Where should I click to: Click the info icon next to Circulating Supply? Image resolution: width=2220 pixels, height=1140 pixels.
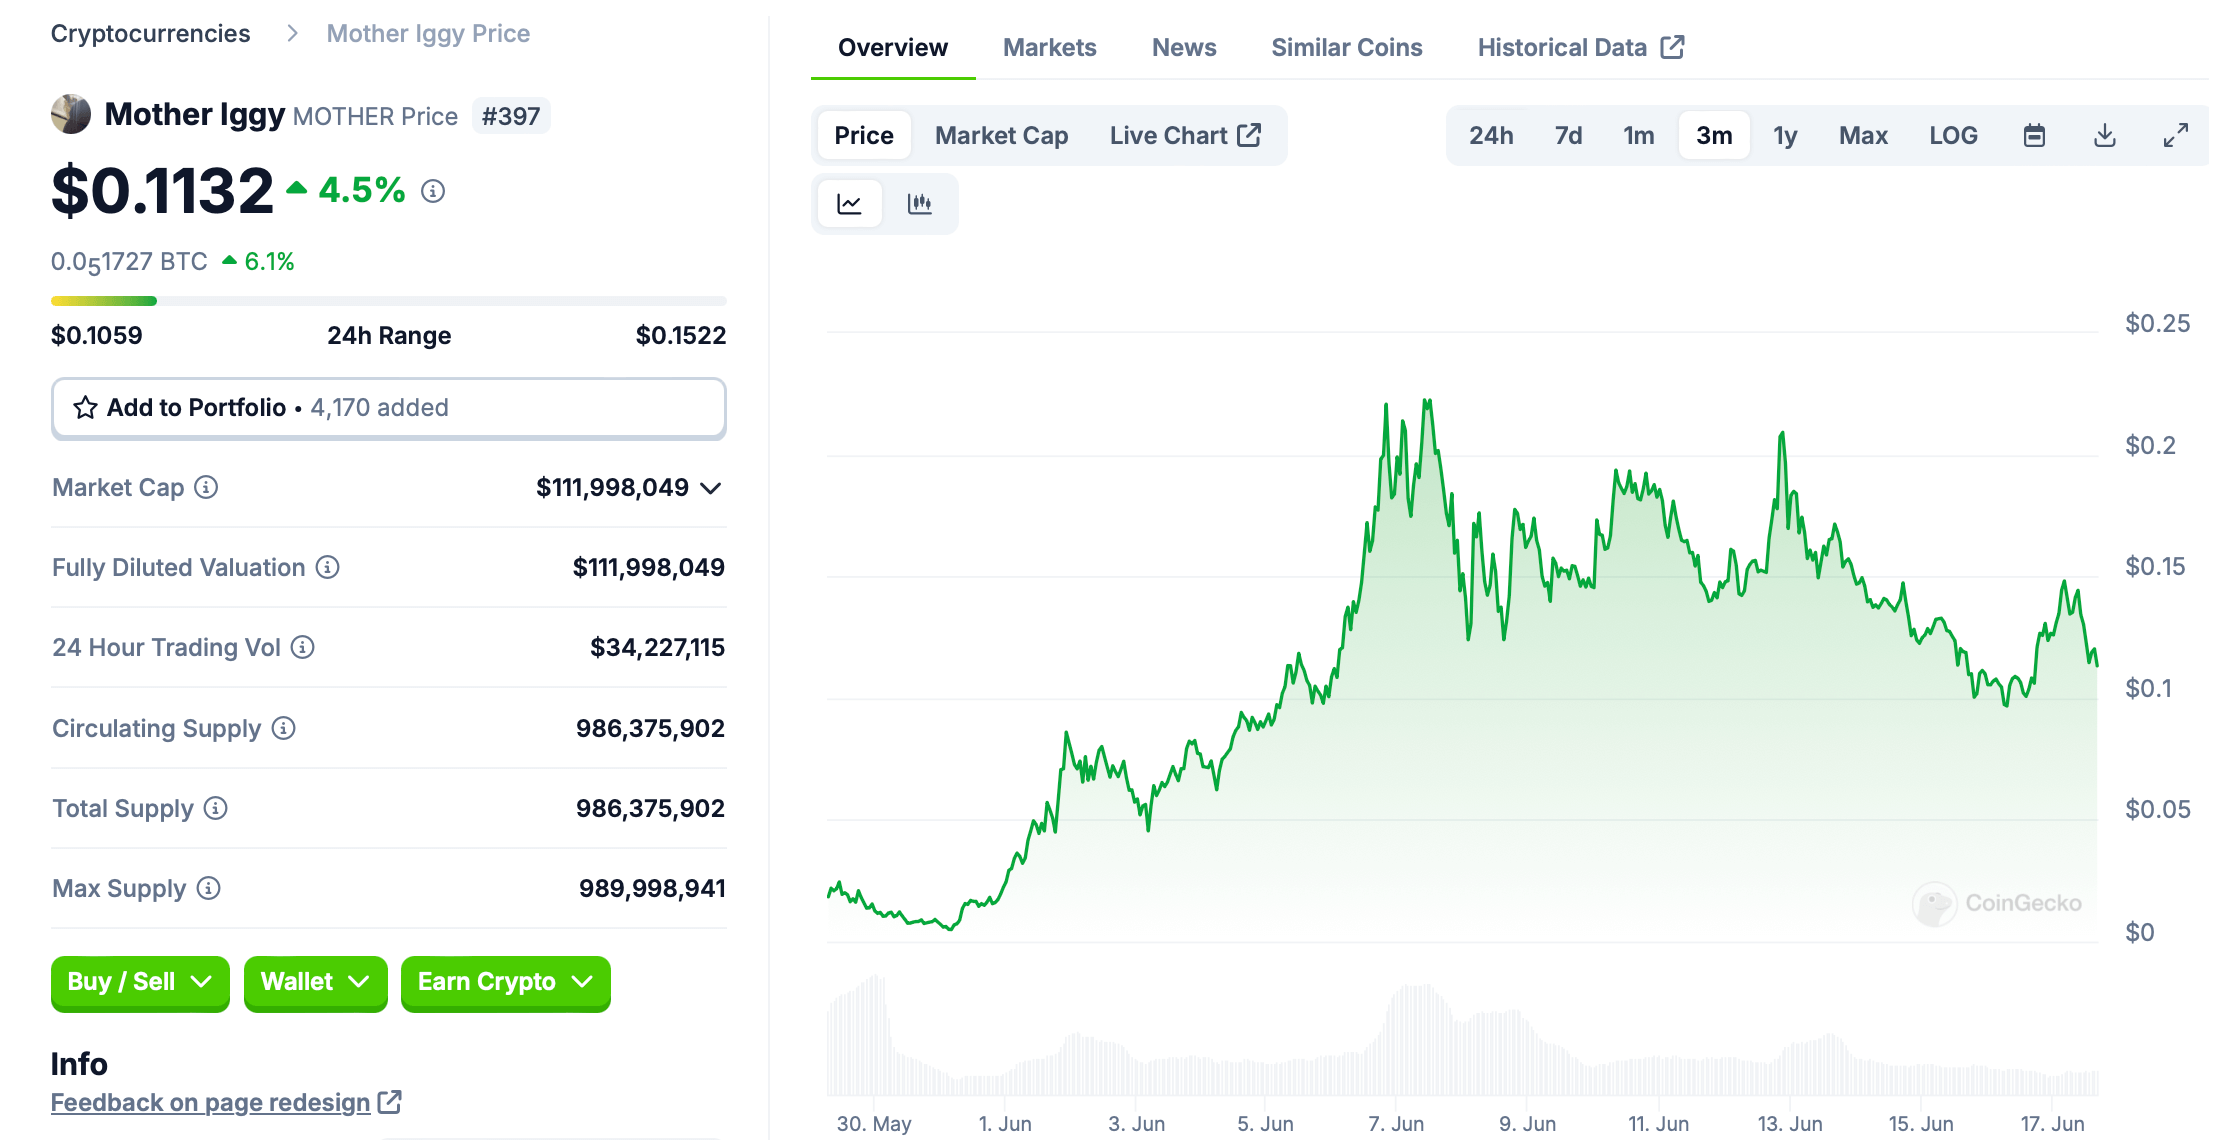[x=284, y=728]
